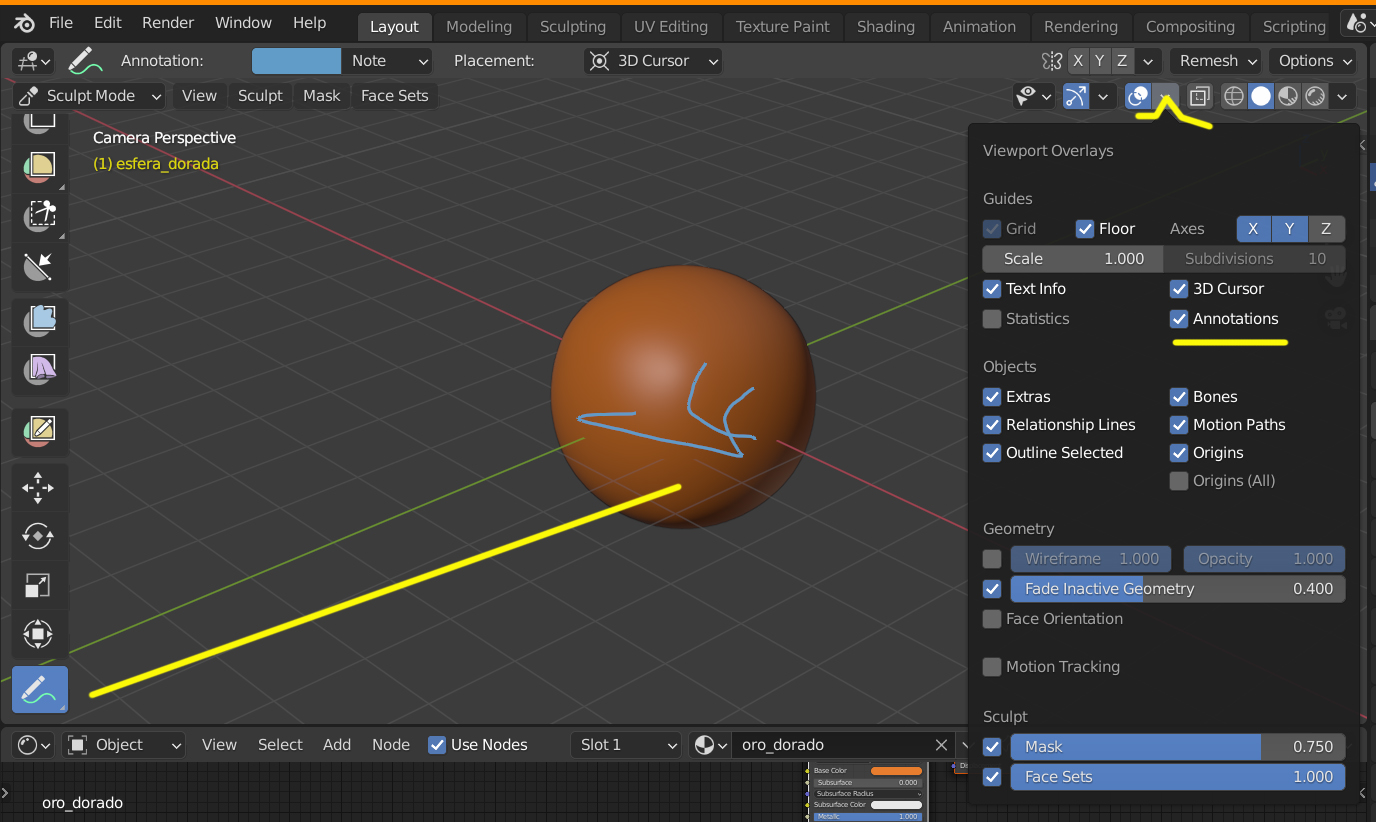Image resolution: width=1376 pixels, height=822 pixels.
Task: Switch to Solid viewport shading
Action: [1261, 96]
